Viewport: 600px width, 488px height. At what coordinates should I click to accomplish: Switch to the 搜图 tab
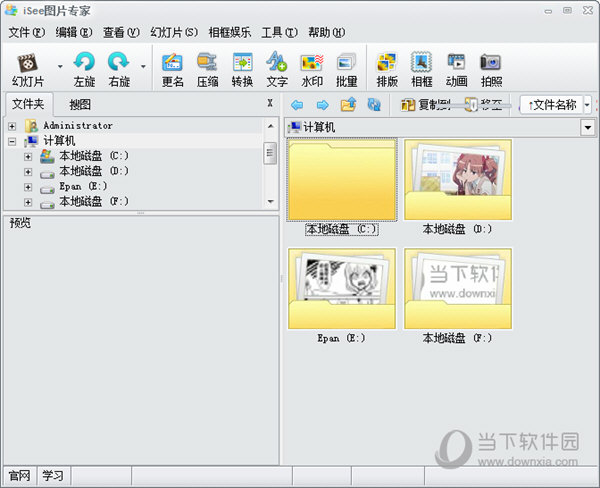click(80, 104)
